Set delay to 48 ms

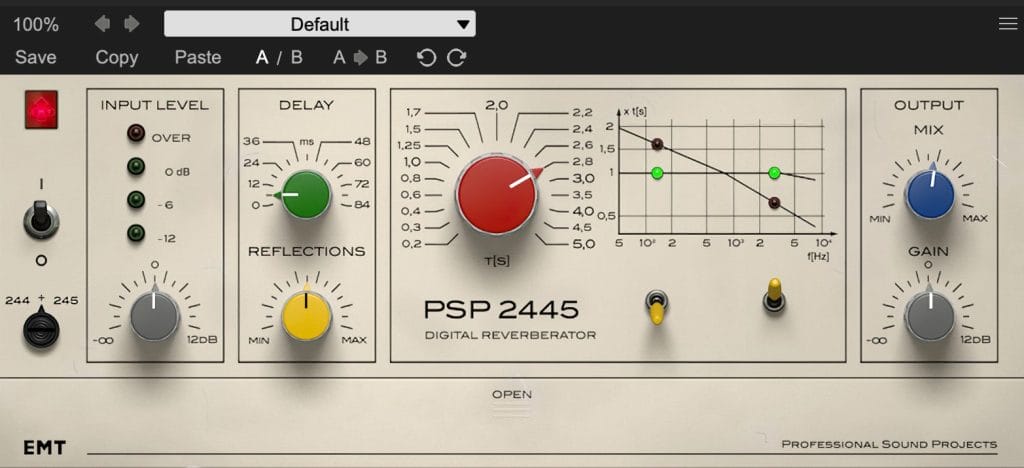(362, 141)
